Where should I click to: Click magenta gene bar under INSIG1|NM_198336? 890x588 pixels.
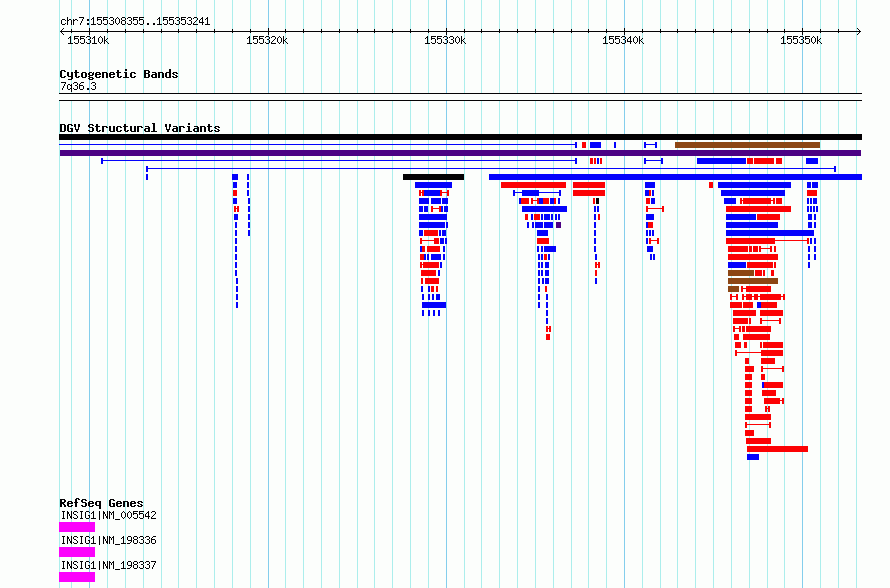pos(77,552)
